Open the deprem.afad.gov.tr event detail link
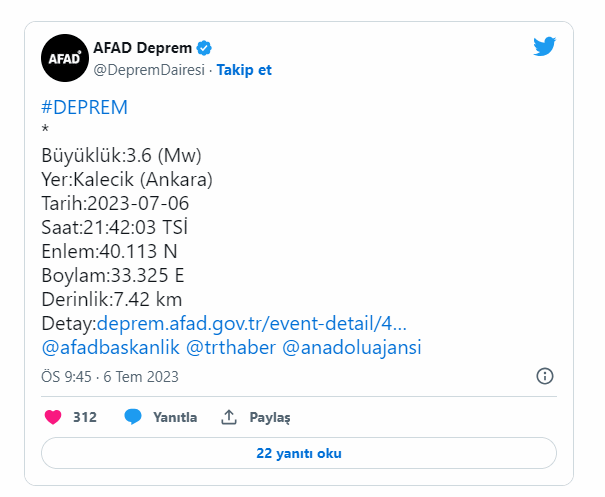 click(252, 323)
